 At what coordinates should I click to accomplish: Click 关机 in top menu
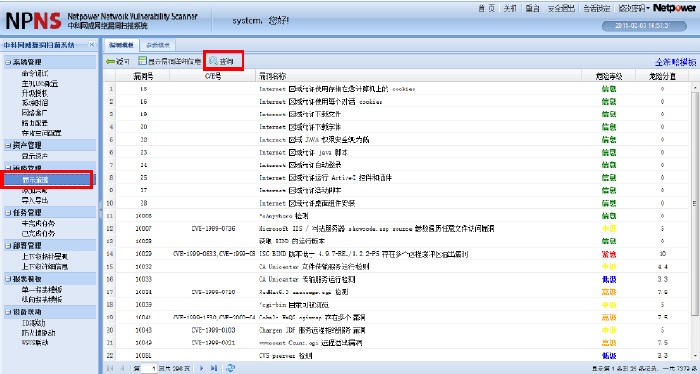tap(510, 8)
